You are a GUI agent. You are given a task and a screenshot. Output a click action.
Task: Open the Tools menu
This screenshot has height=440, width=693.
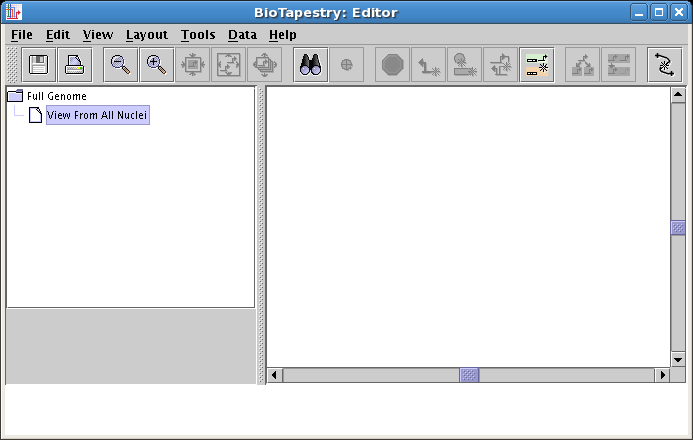point(198,34)
